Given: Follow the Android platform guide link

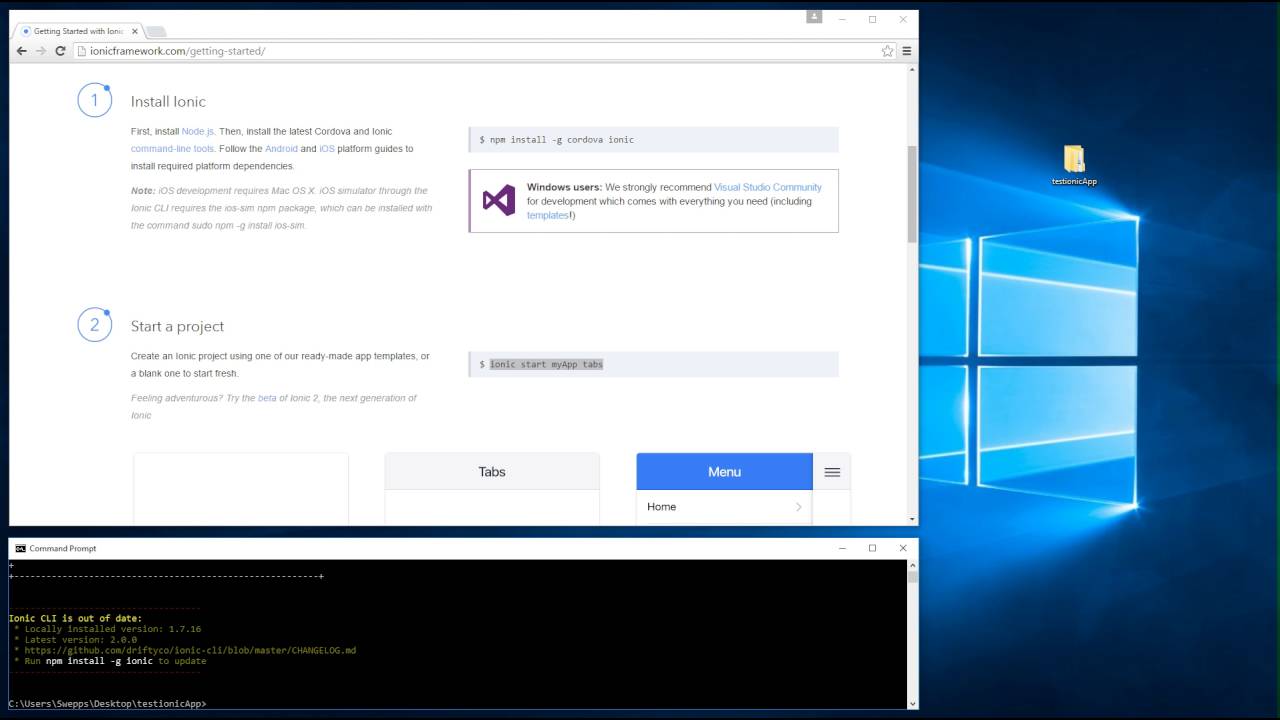Looking at the screenshot, I should [281, 149].
